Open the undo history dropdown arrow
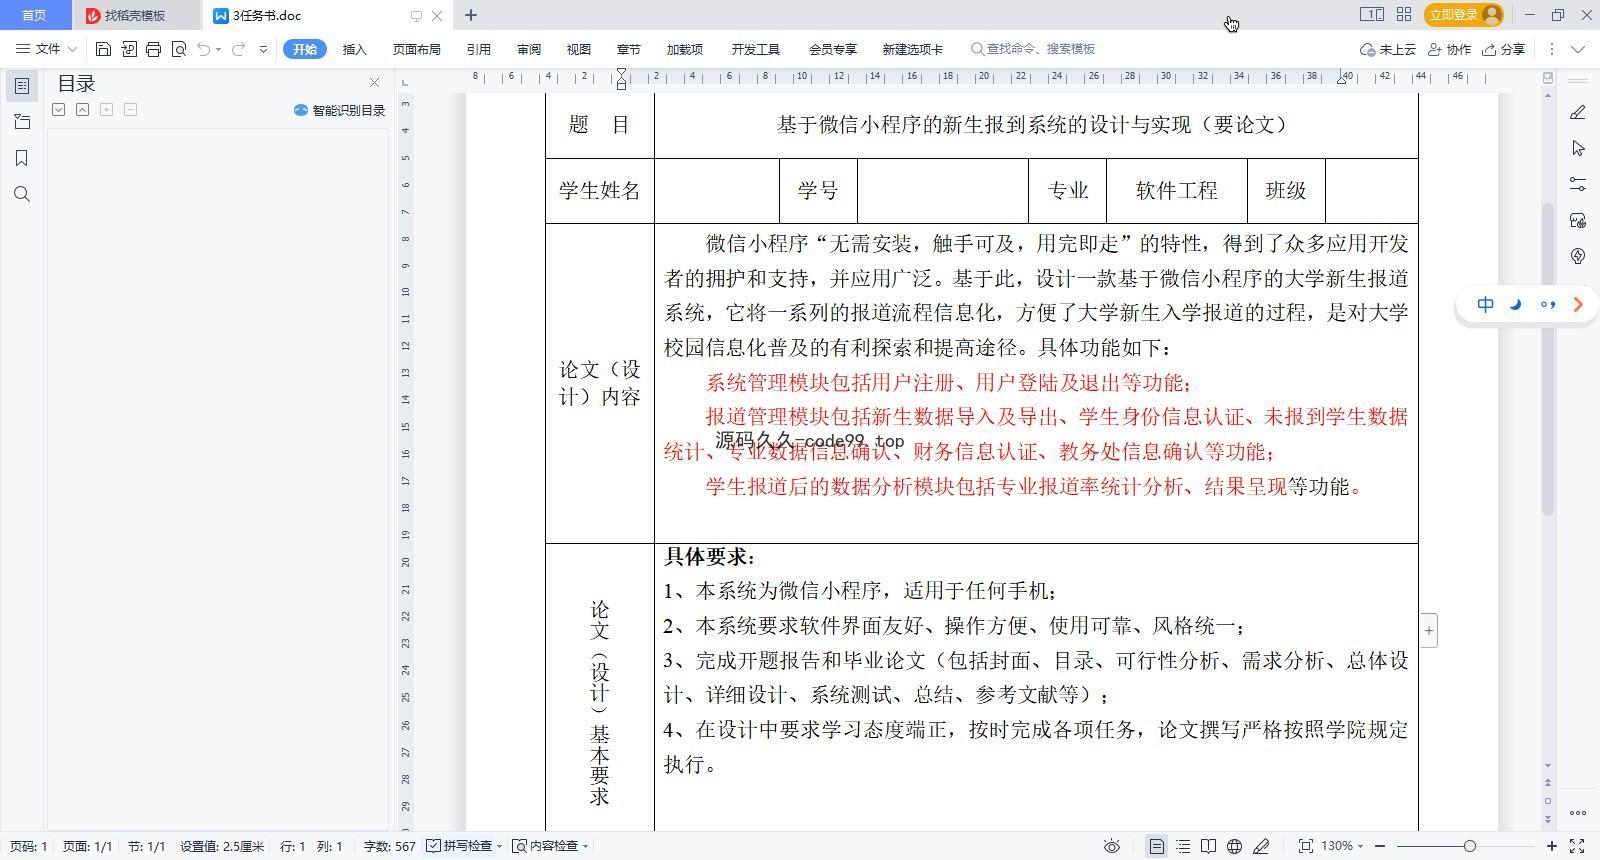The width and height of the screenshot is (1600, 860). [218, 49]
